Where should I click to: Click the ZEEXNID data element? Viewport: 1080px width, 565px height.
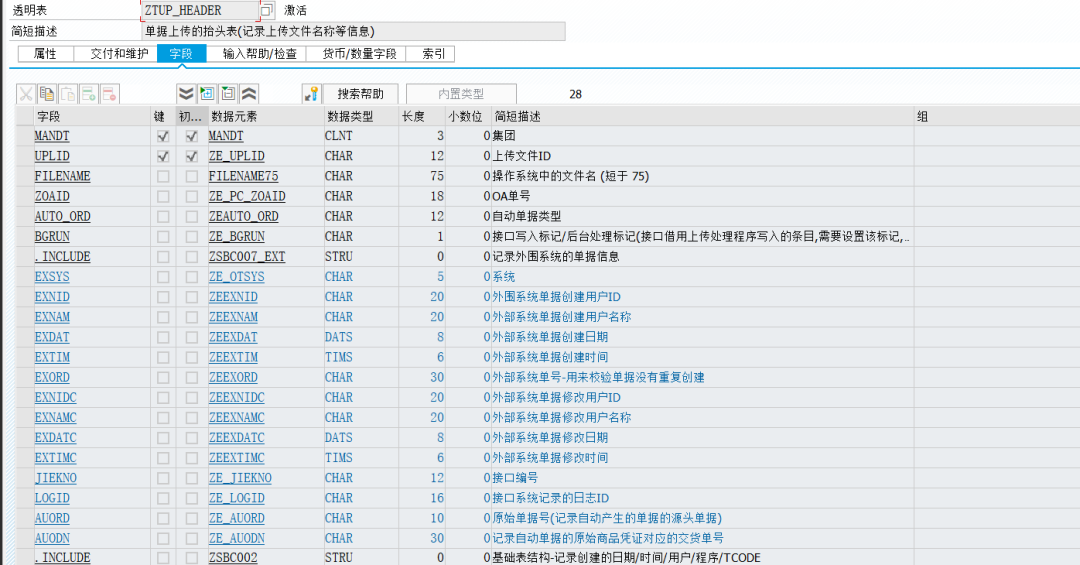[233, 297]
